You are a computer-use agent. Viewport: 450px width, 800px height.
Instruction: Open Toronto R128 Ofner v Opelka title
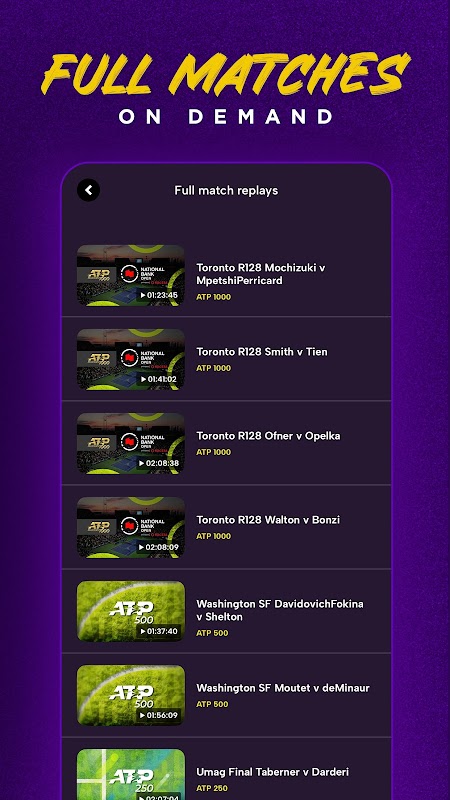click(268, 436)
